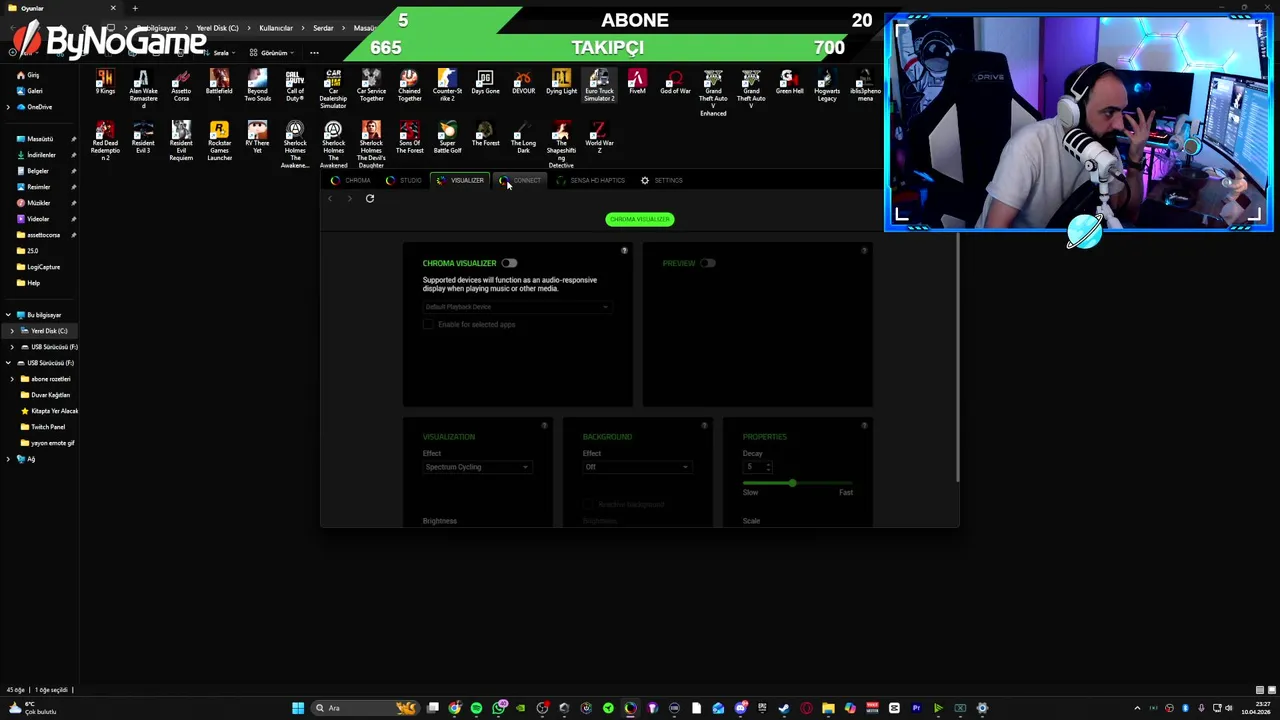Select the Euro Truck Simulator 2 shortcut
The image size is (1280, 720).
(x=599, y=86)
